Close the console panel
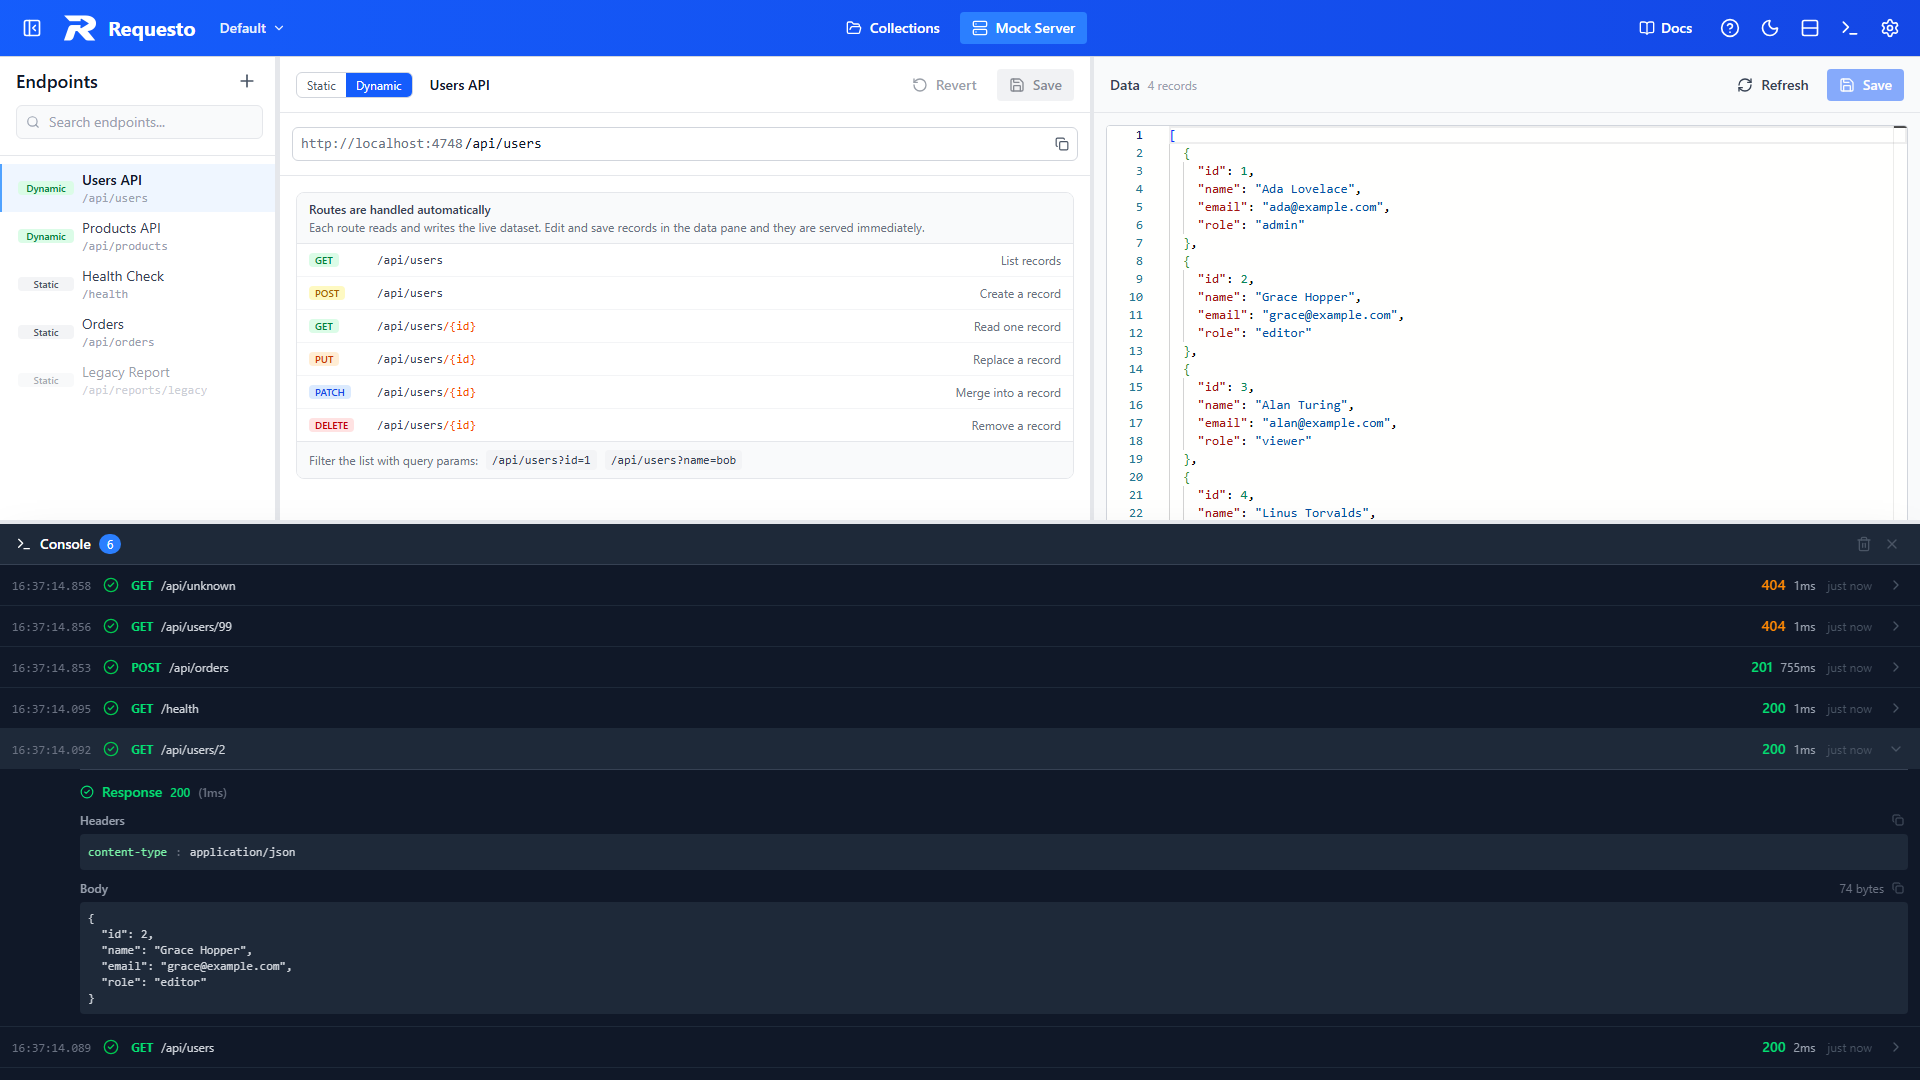Image resolution: width=1920 pixels, height=1080 pixels. click(1892, 544)
